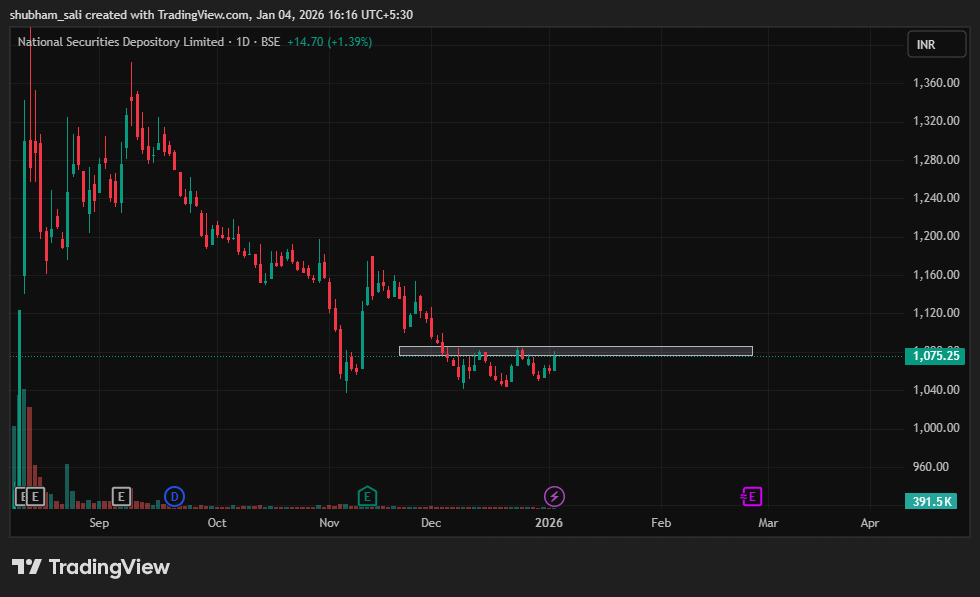Click the 1,240.00 price axis label
The width and height of the screenshot is (980, 597).
click(x=936, y=198)
